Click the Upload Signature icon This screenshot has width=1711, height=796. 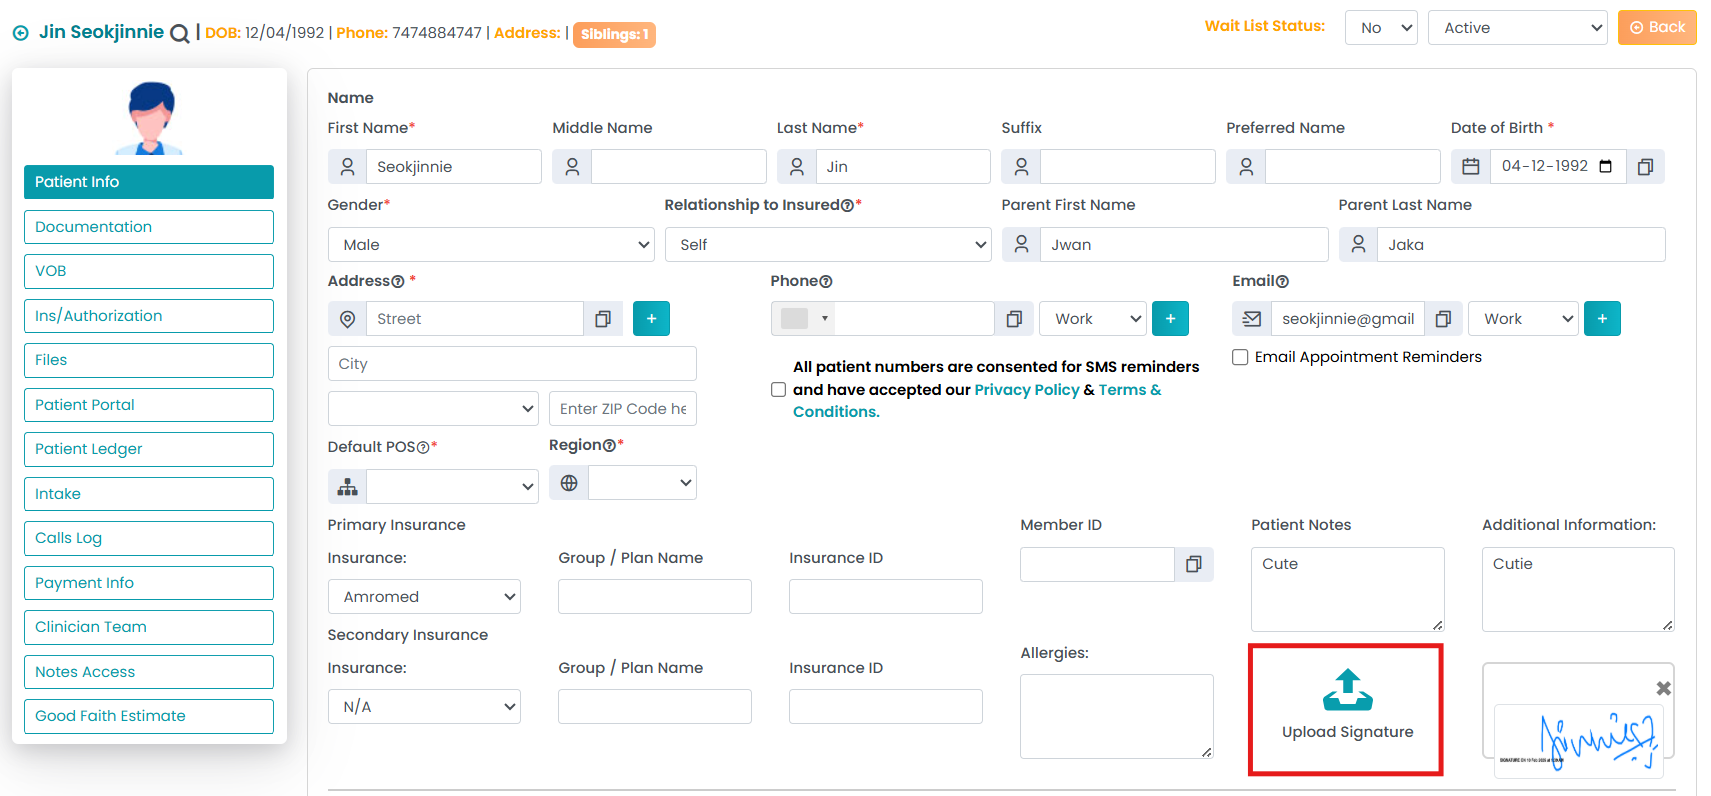[1347, 690]
